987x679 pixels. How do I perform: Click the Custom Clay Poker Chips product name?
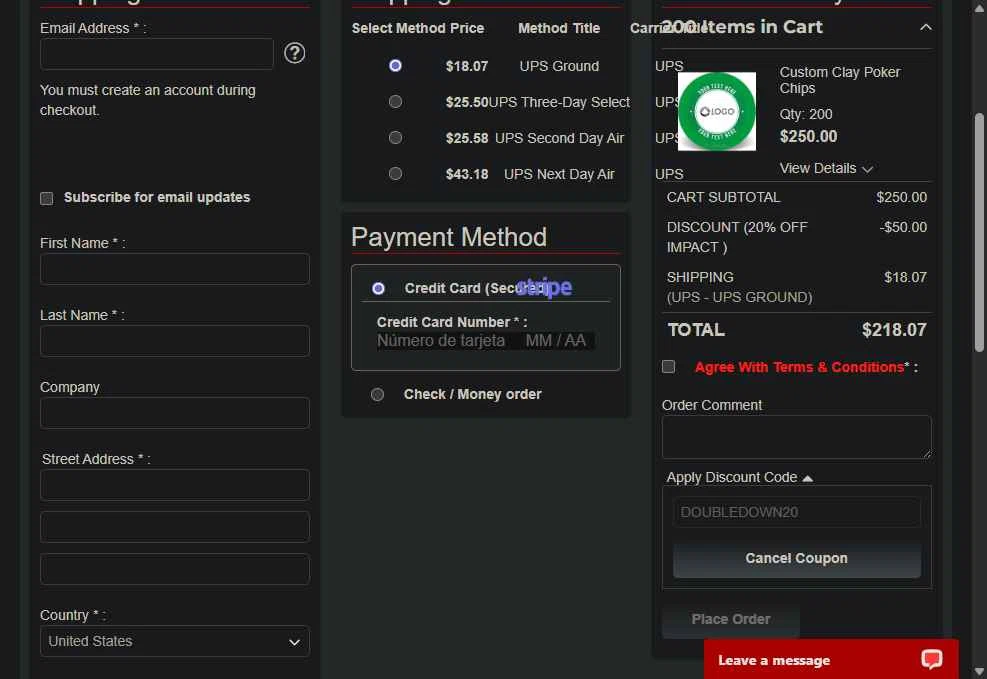click(840, 81)
